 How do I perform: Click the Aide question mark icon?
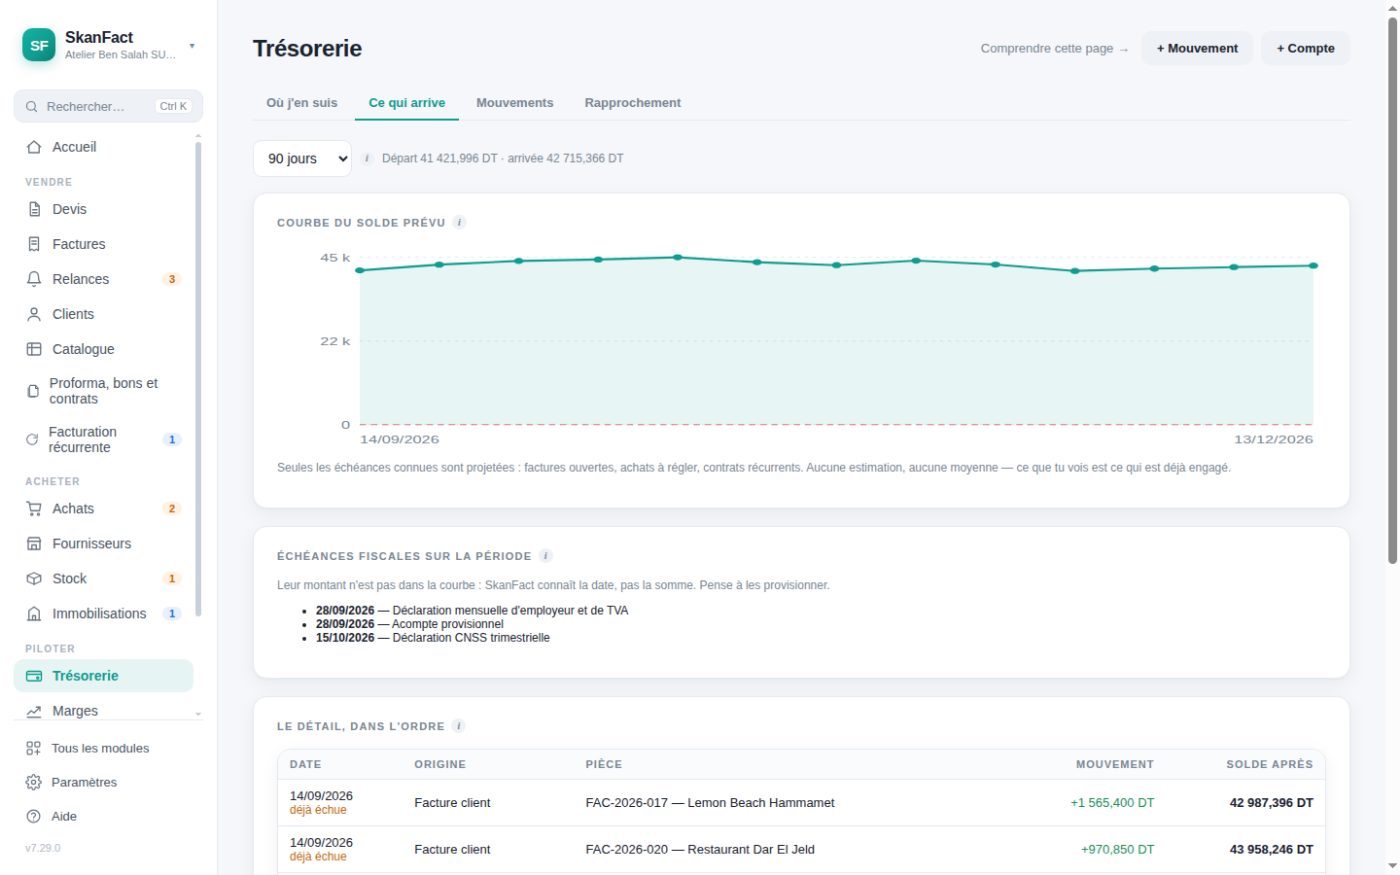33,816
